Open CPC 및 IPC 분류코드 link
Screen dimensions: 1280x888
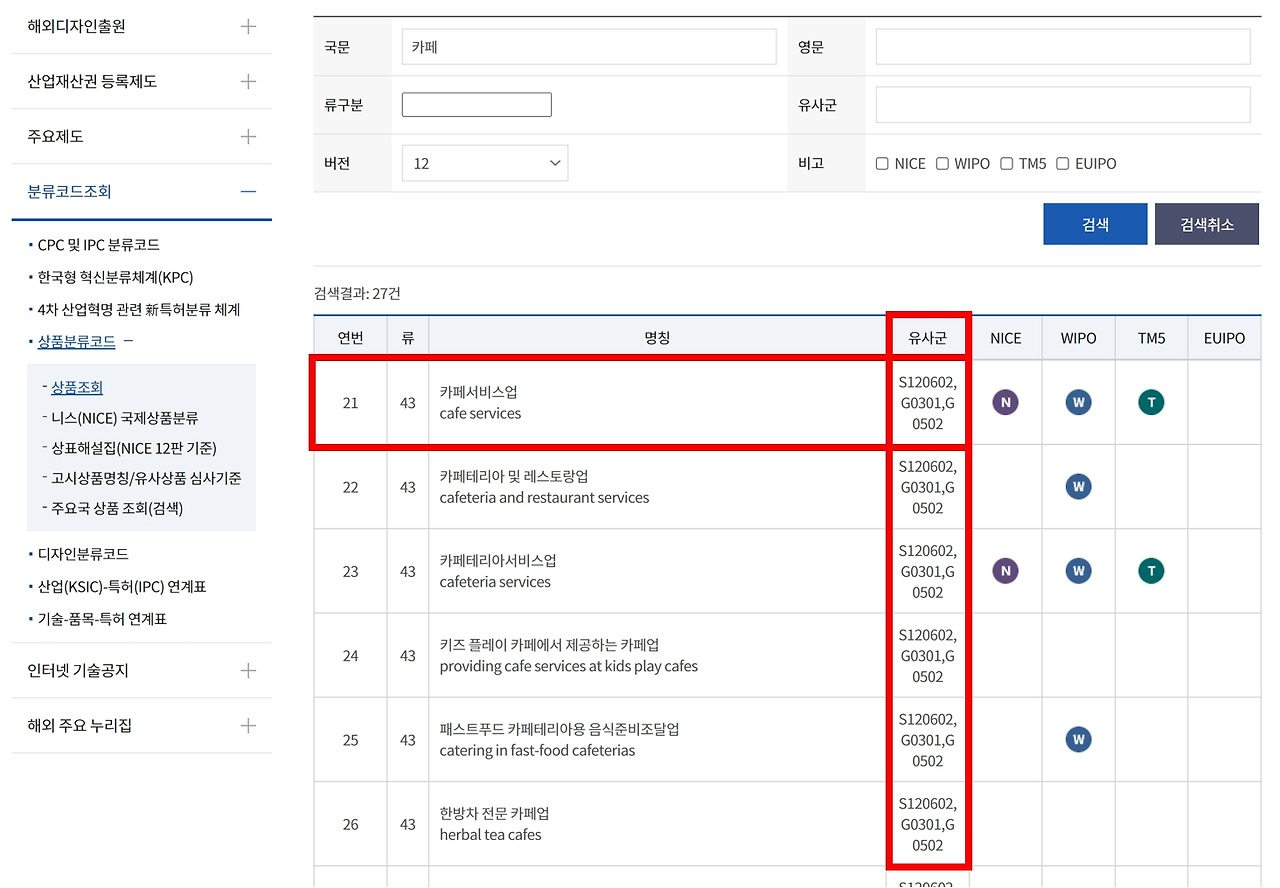[99, 245]
